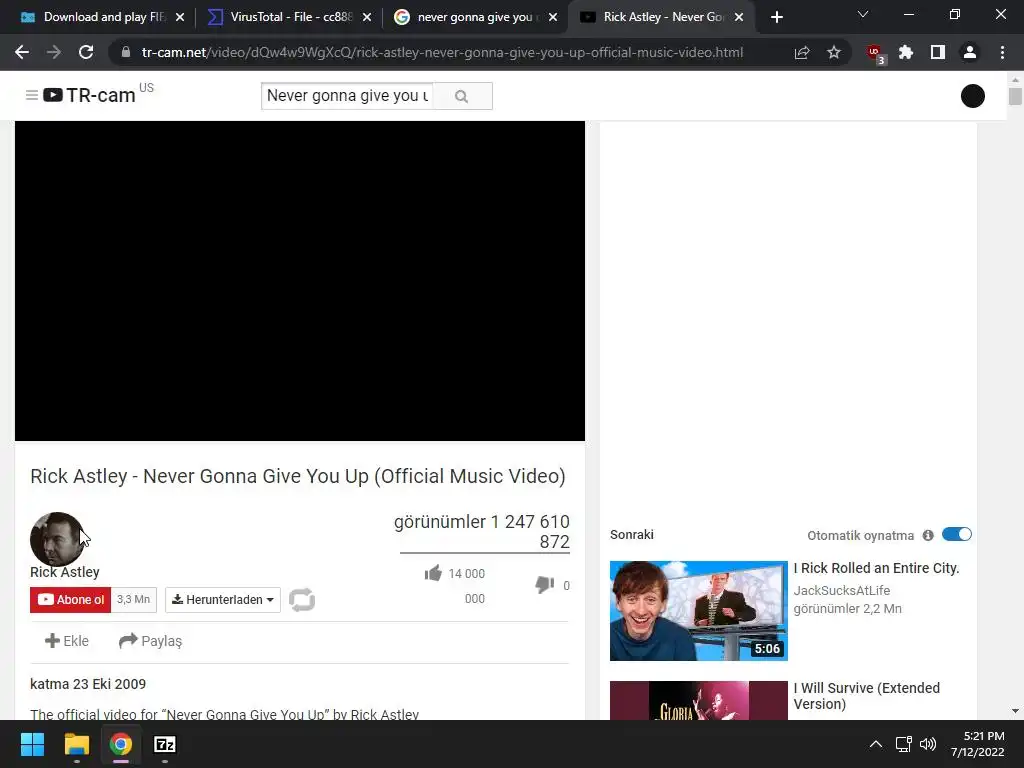
Task: Open File Explorer from the taskbar
Action: 76,744
